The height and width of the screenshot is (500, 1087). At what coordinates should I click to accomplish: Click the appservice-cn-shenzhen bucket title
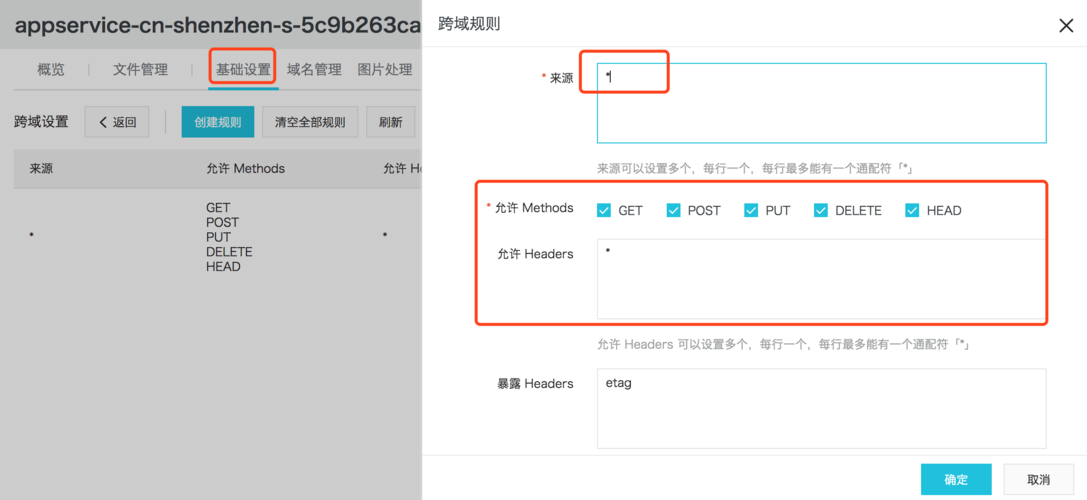(x=218, y=26)
